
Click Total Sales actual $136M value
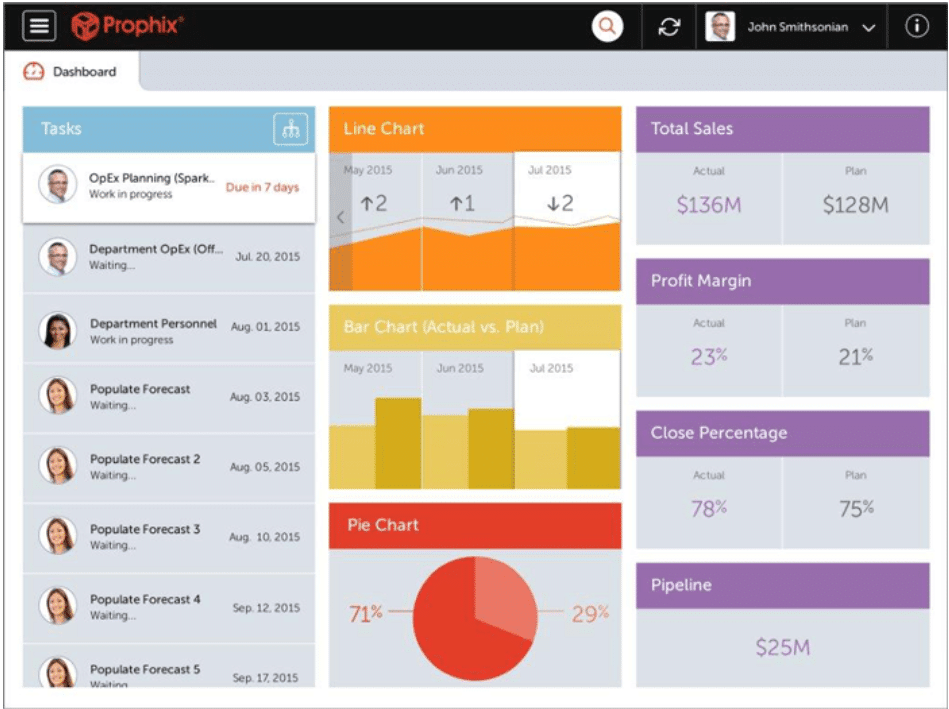click(709, 205)
